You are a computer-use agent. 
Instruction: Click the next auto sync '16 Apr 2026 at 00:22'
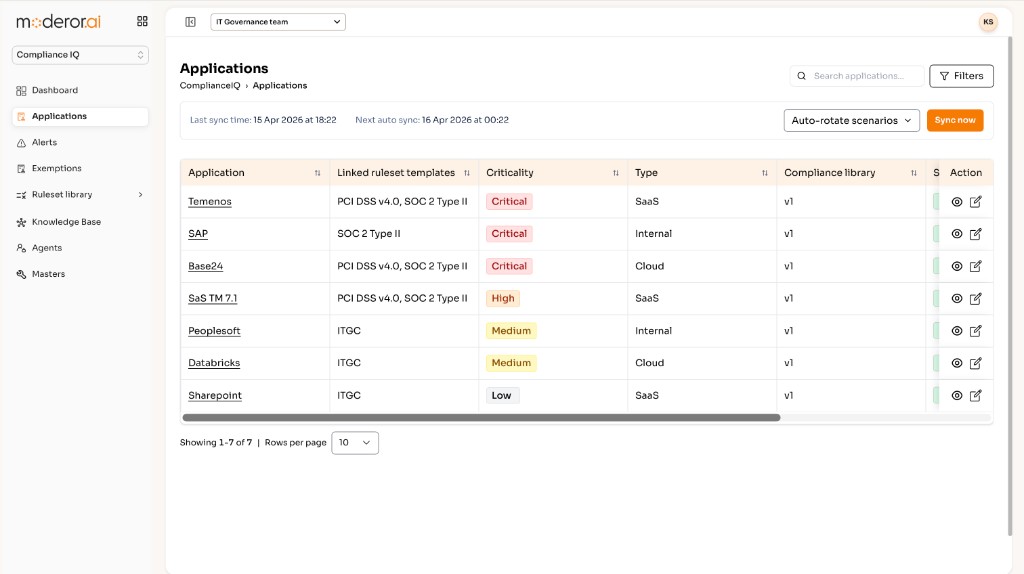point(465,120)
